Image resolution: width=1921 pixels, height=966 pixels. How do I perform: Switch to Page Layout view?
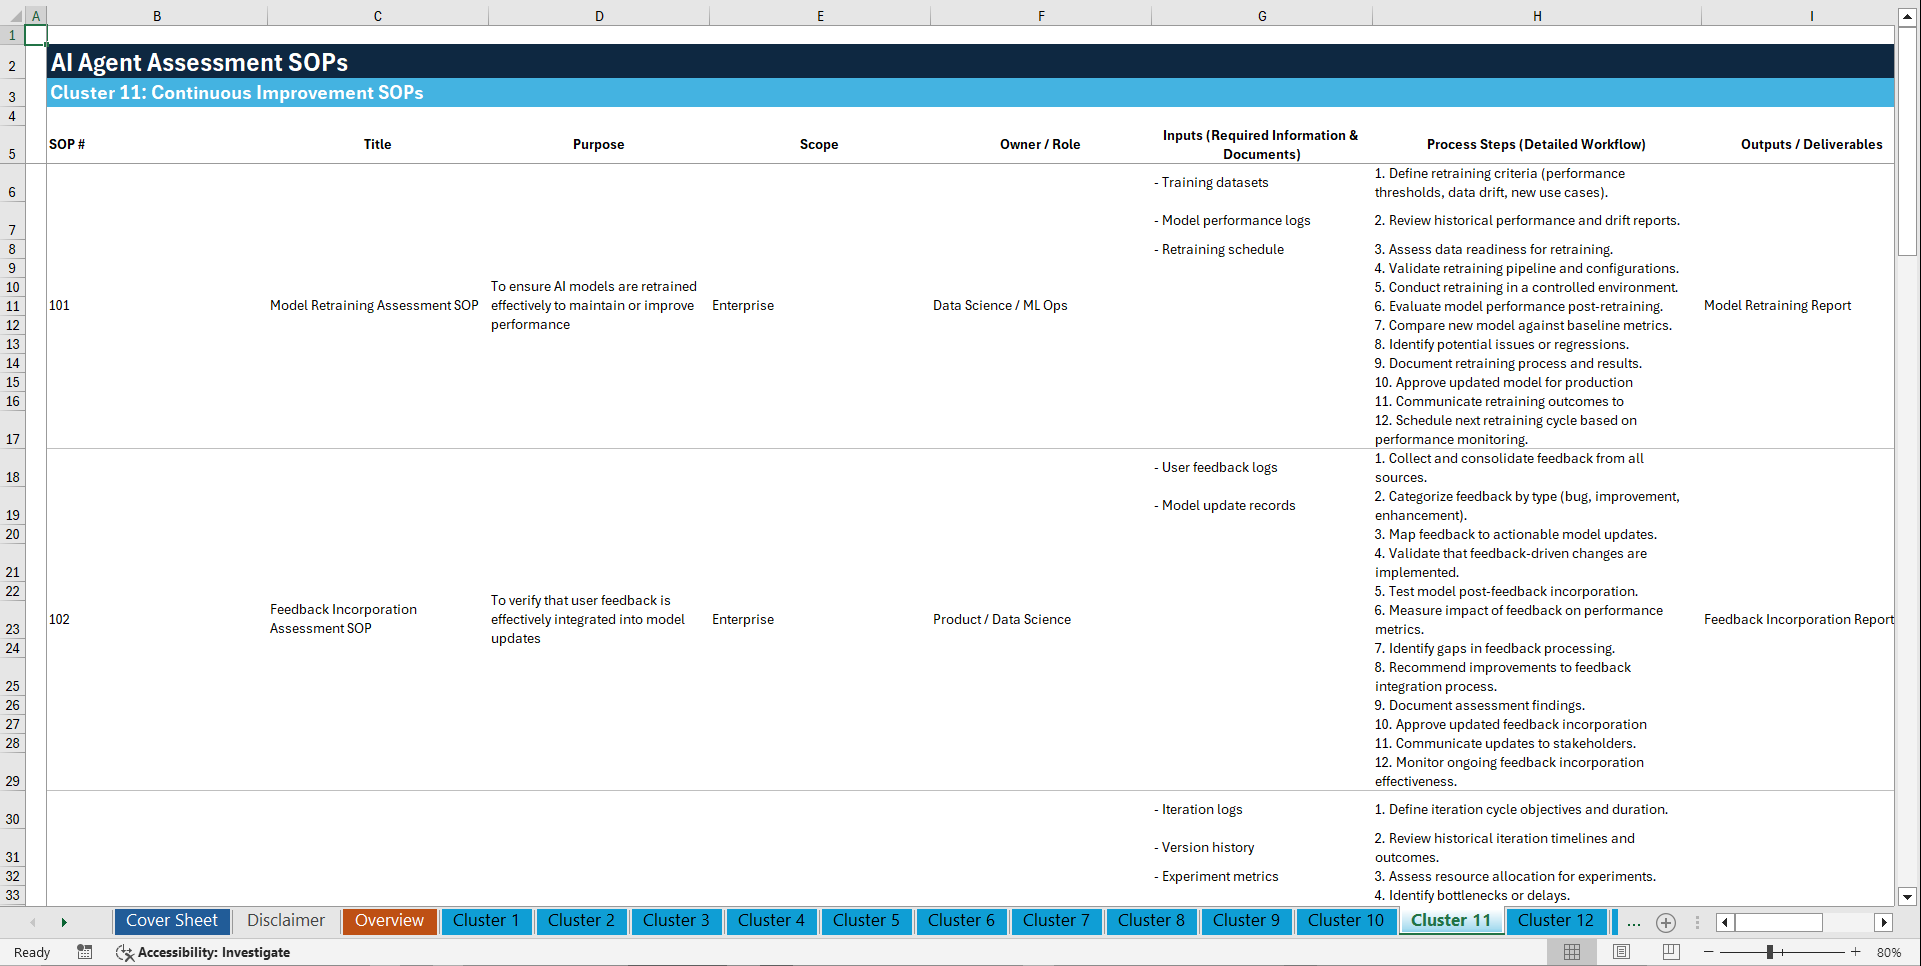pyautogui.click(x=1620, y=952)
